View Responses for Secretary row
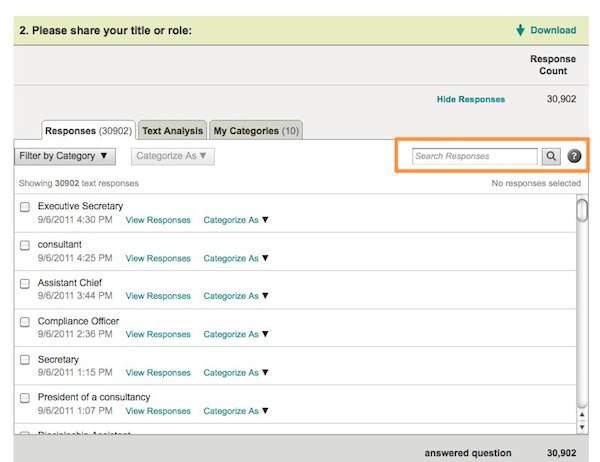 pos(158,372)
